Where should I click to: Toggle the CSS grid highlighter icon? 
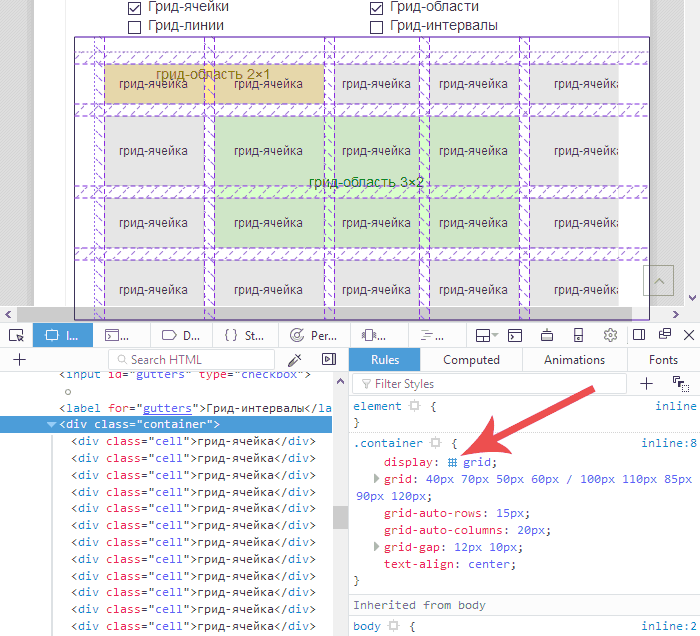452,462
